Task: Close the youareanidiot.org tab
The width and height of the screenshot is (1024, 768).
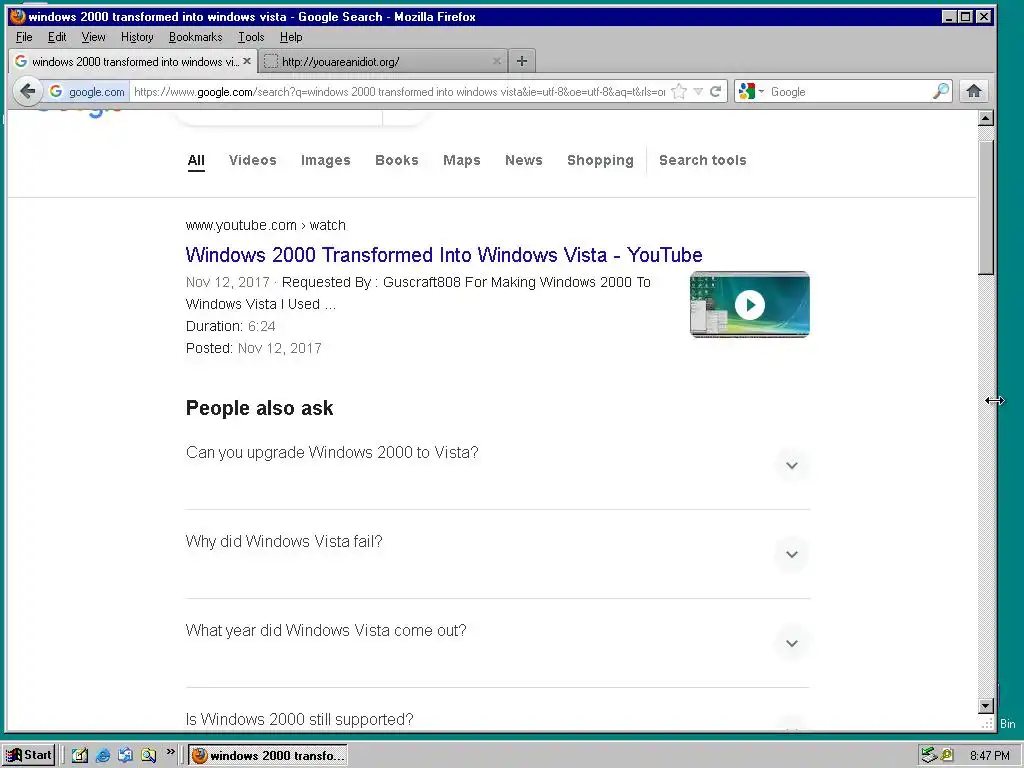Action: click(497, 61)
